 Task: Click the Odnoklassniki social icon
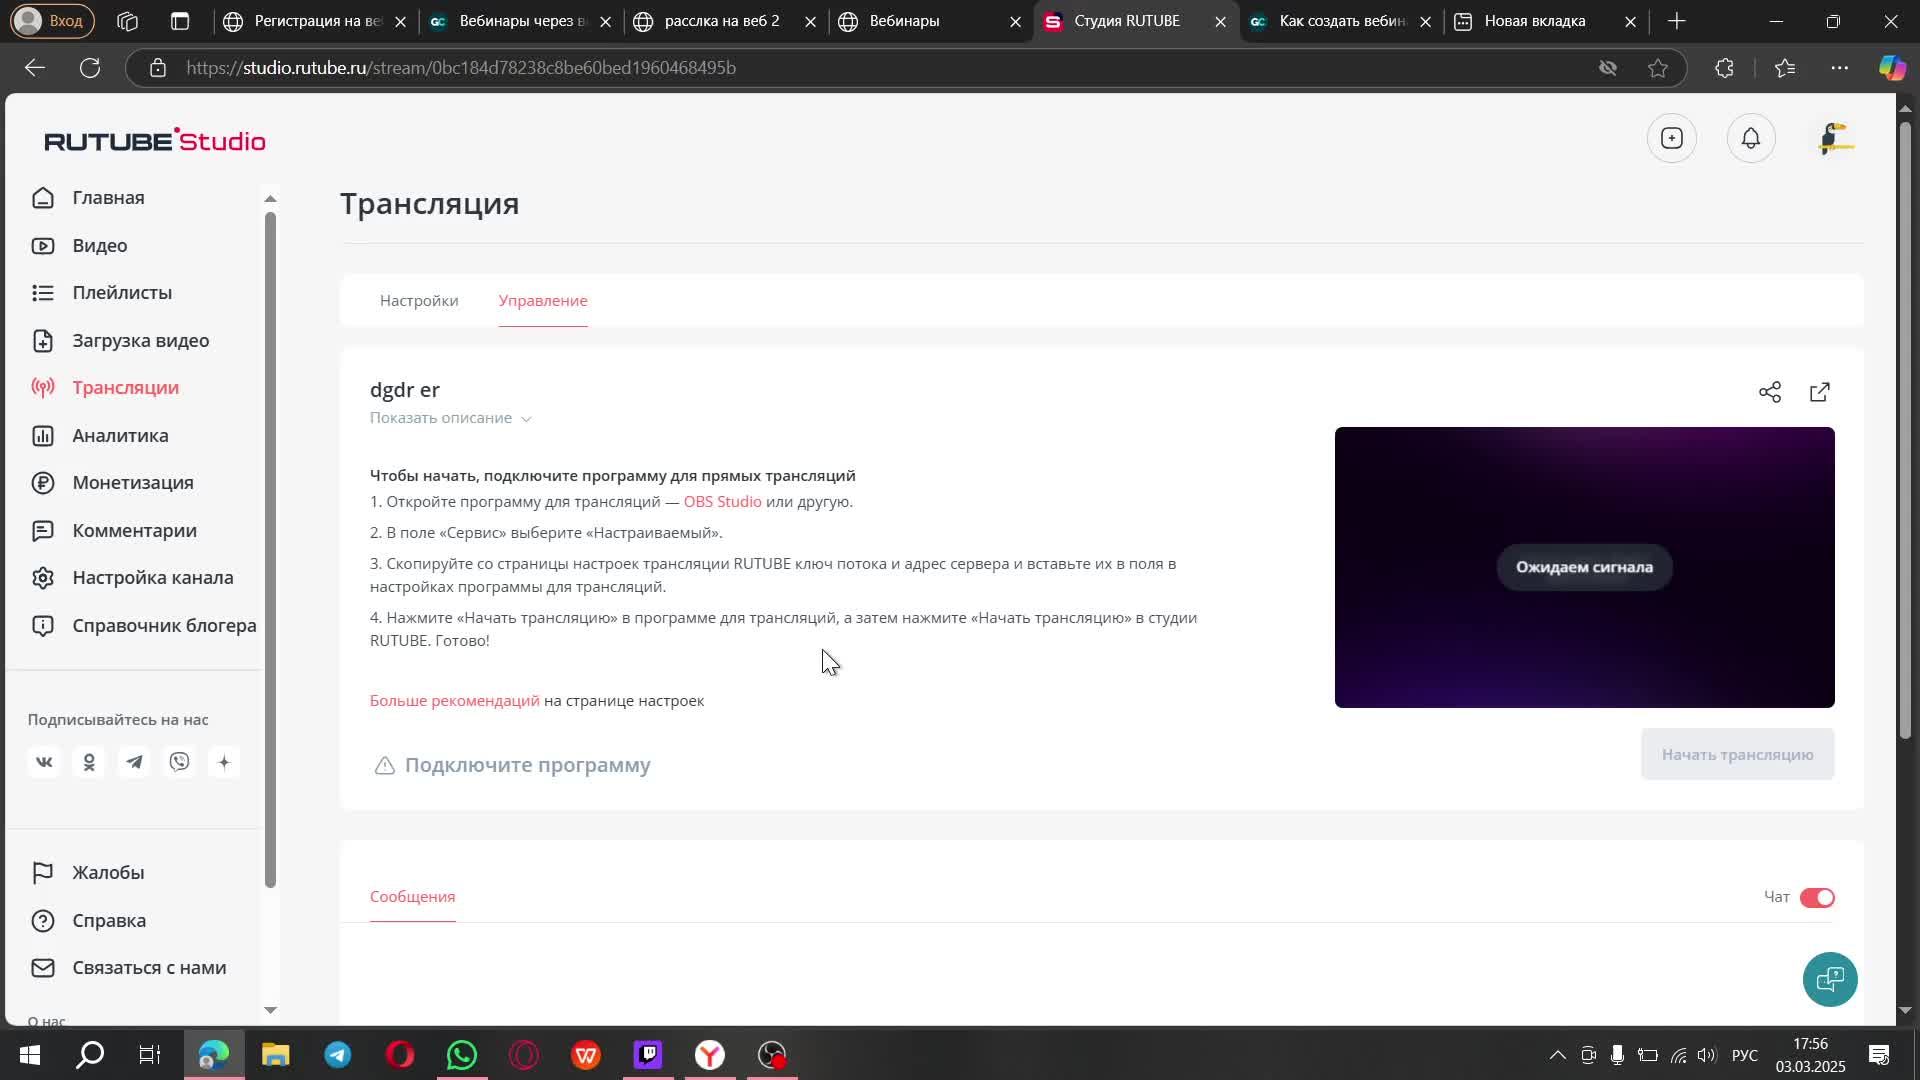89,762
